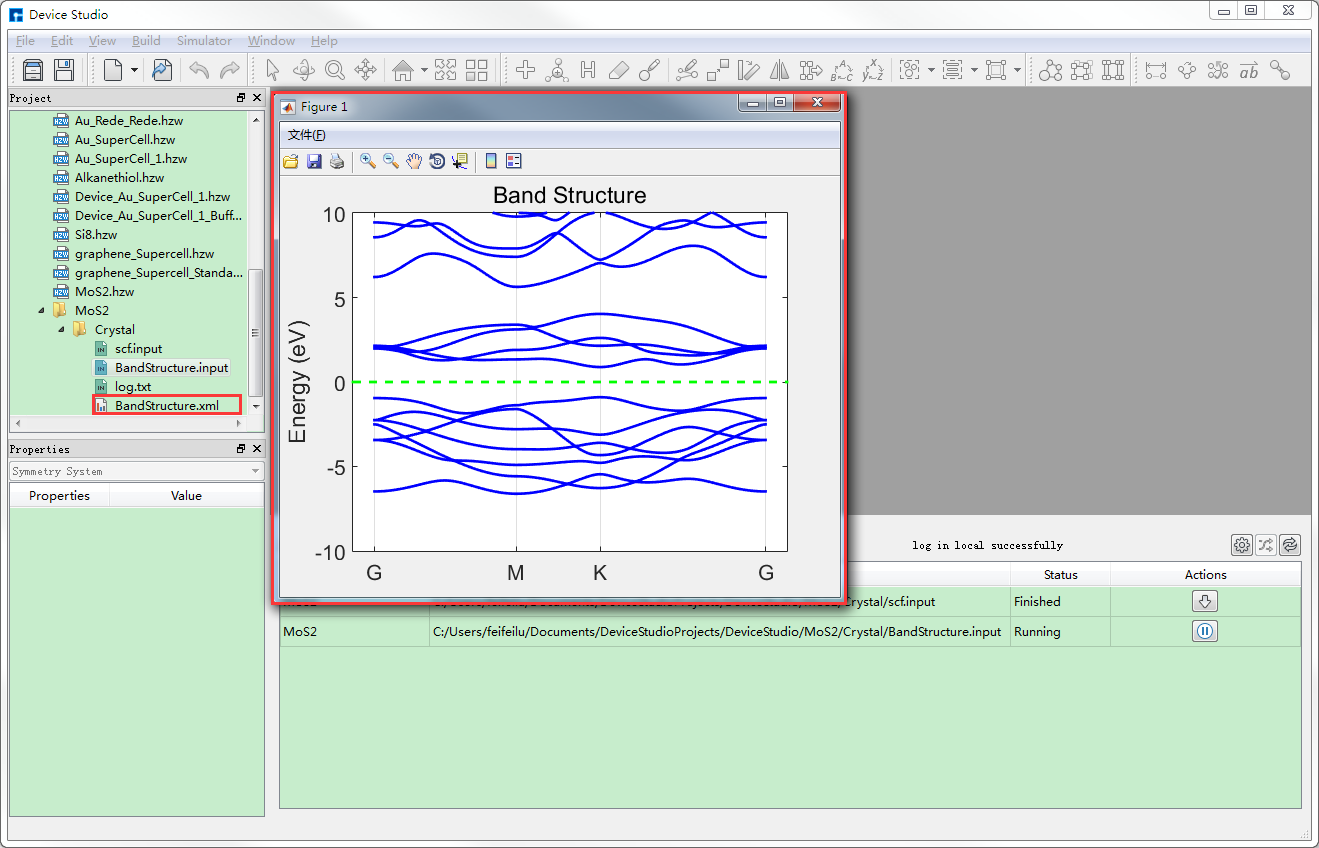Select the rotate view tool

pyautogui.click(x=303, y=70)
